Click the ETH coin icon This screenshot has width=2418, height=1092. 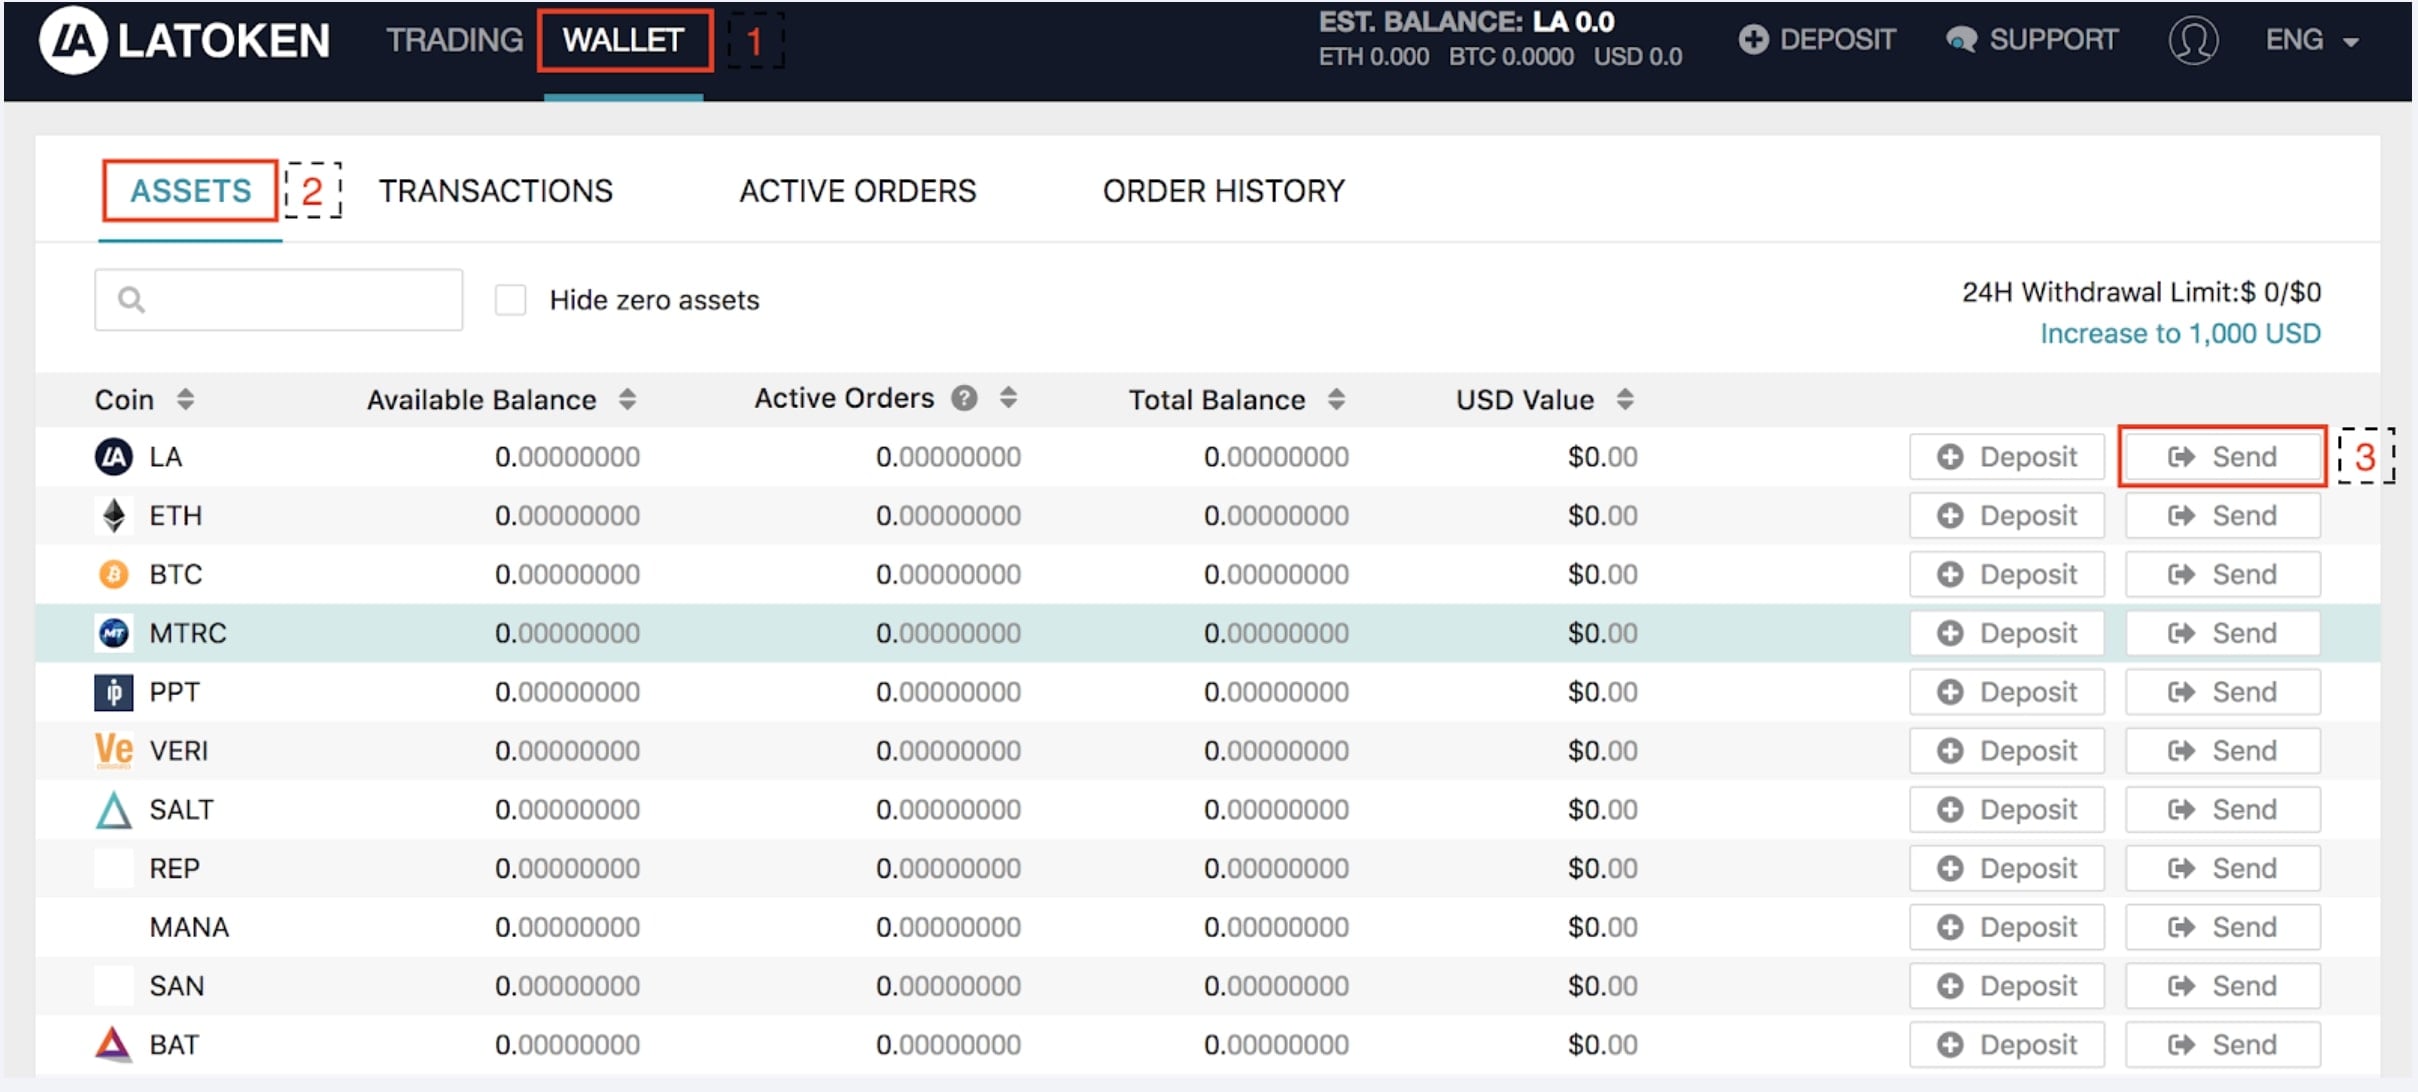[x=113, y=516]
